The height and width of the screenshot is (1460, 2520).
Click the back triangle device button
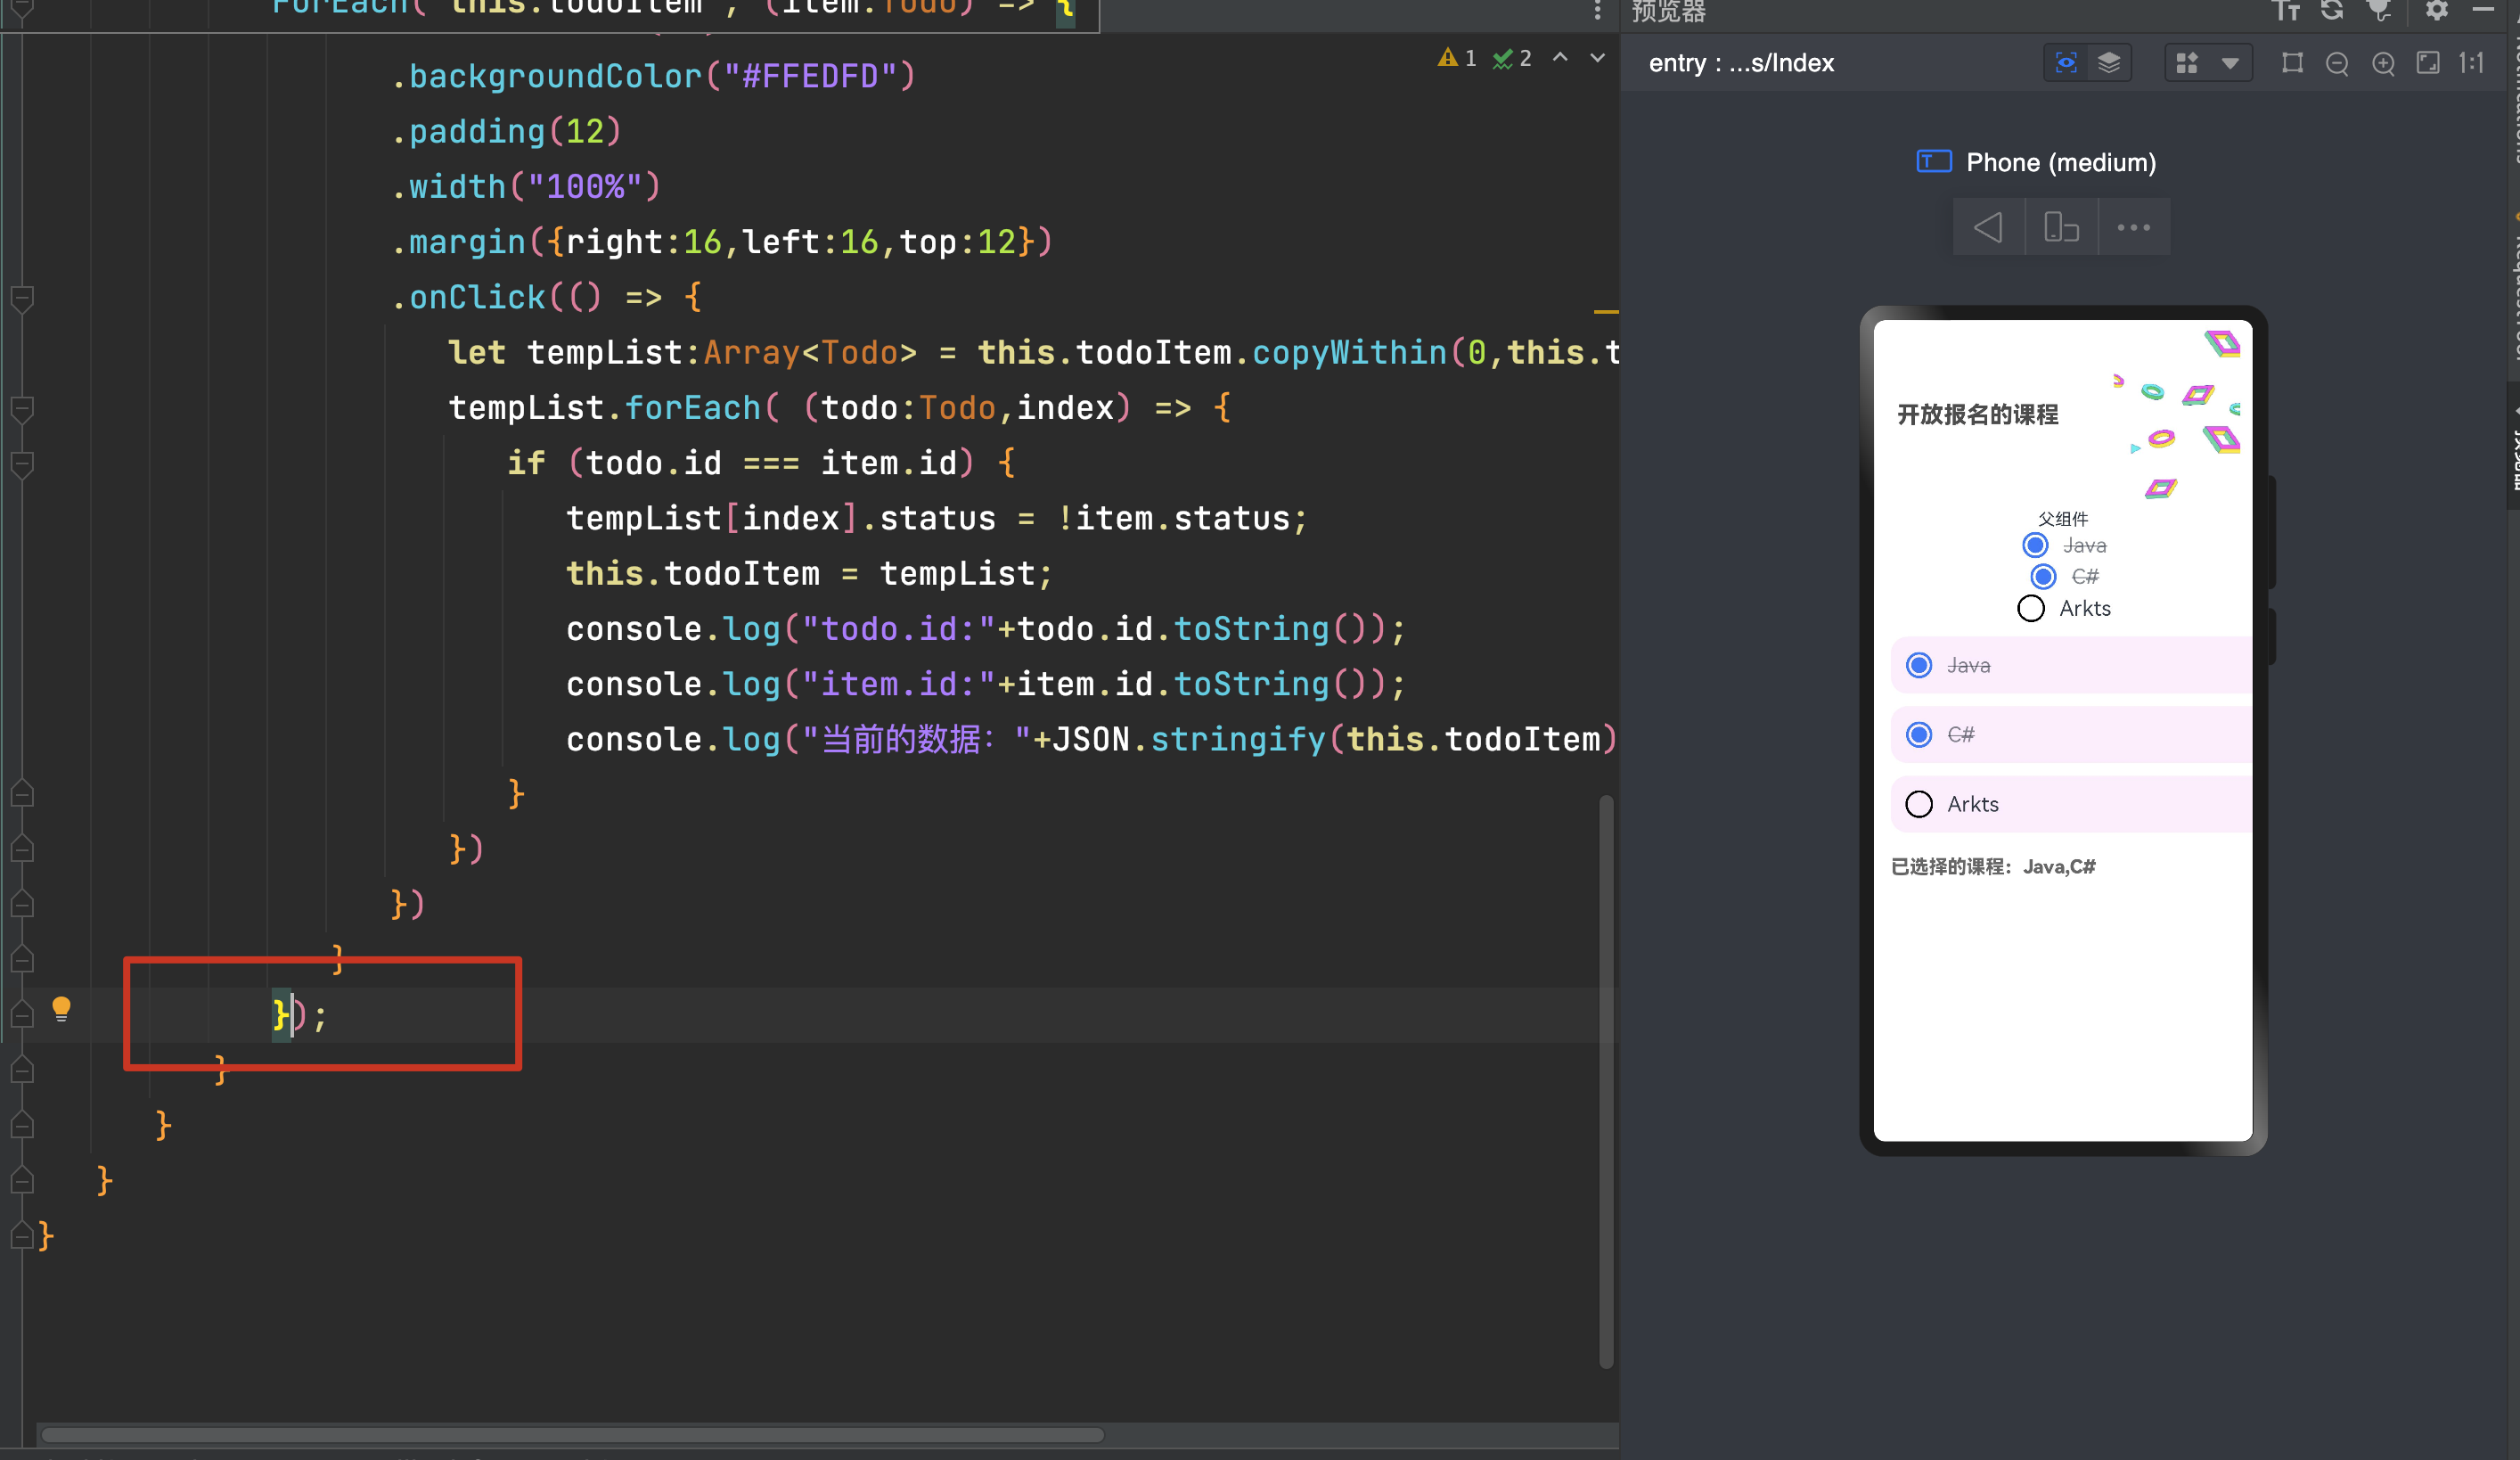(x=1989, y=227)
